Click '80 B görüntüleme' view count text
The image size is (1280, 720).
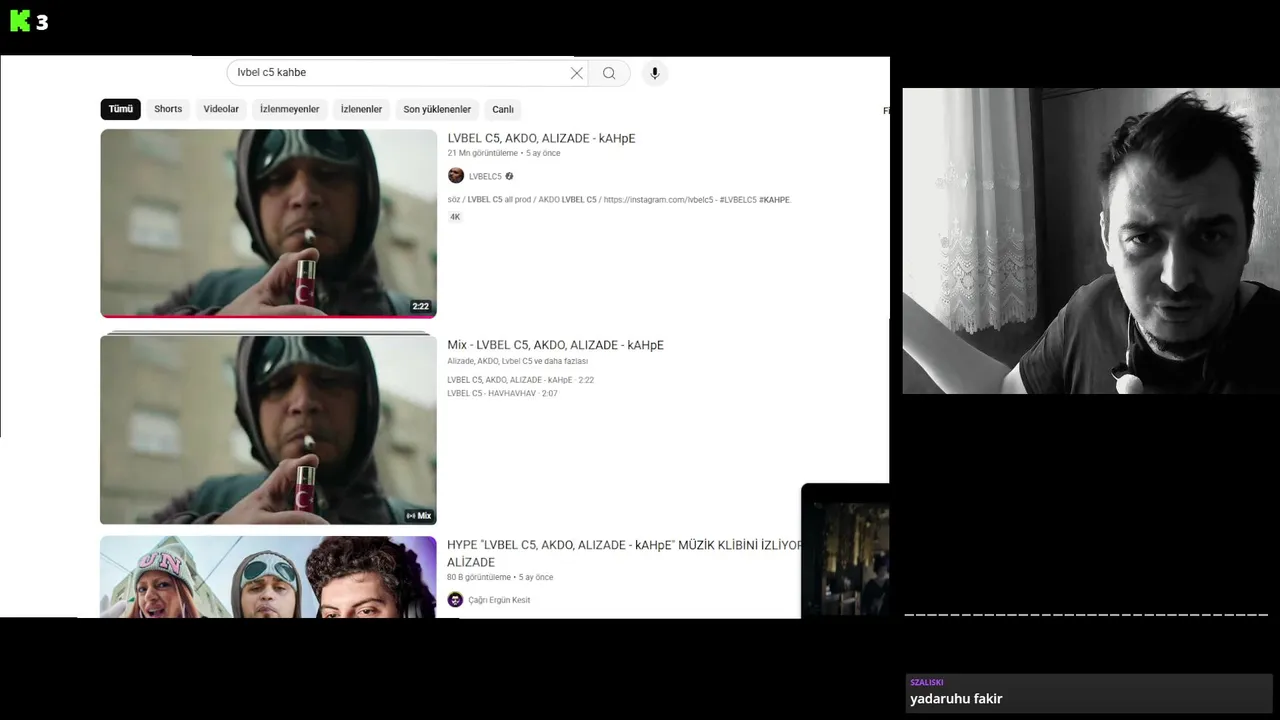(x=478, y=577)
